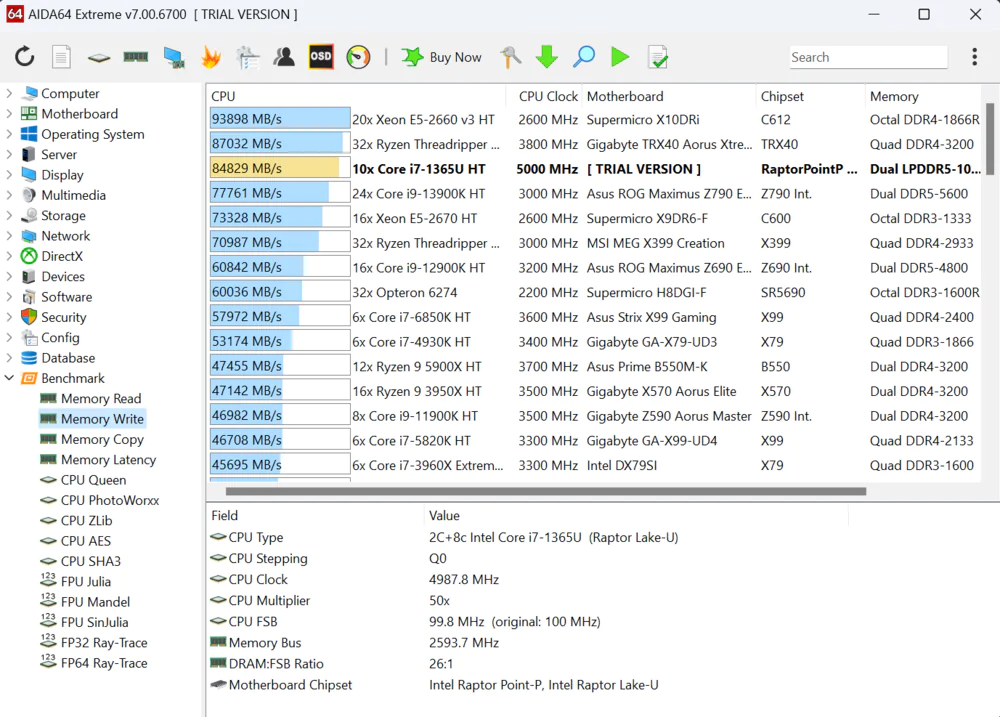Open the three-dot overflow menu
The image size is (1000, 717).
pyautogui.click(x=974, y=57)
